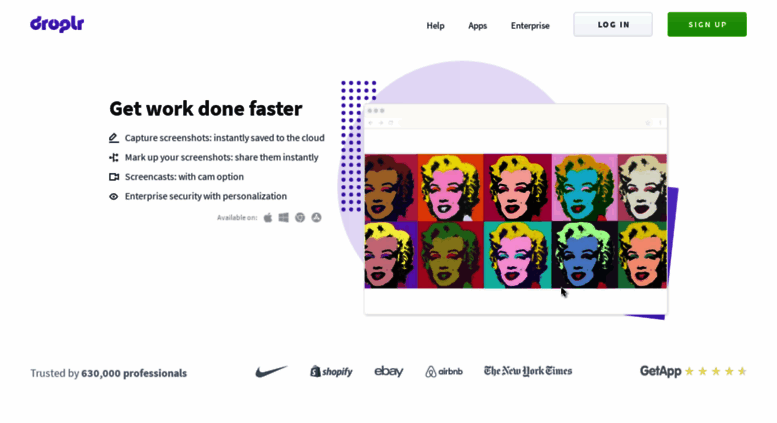This screenshot has height=423, width=777.
Task: Select the Windows platform icon
Action: coord(283,217)
